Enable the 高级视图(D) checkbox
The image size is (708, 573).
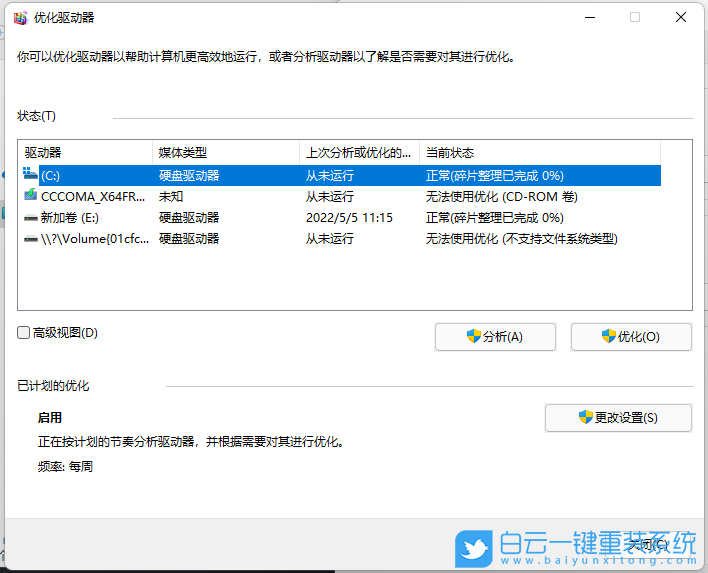coord(23,333)
